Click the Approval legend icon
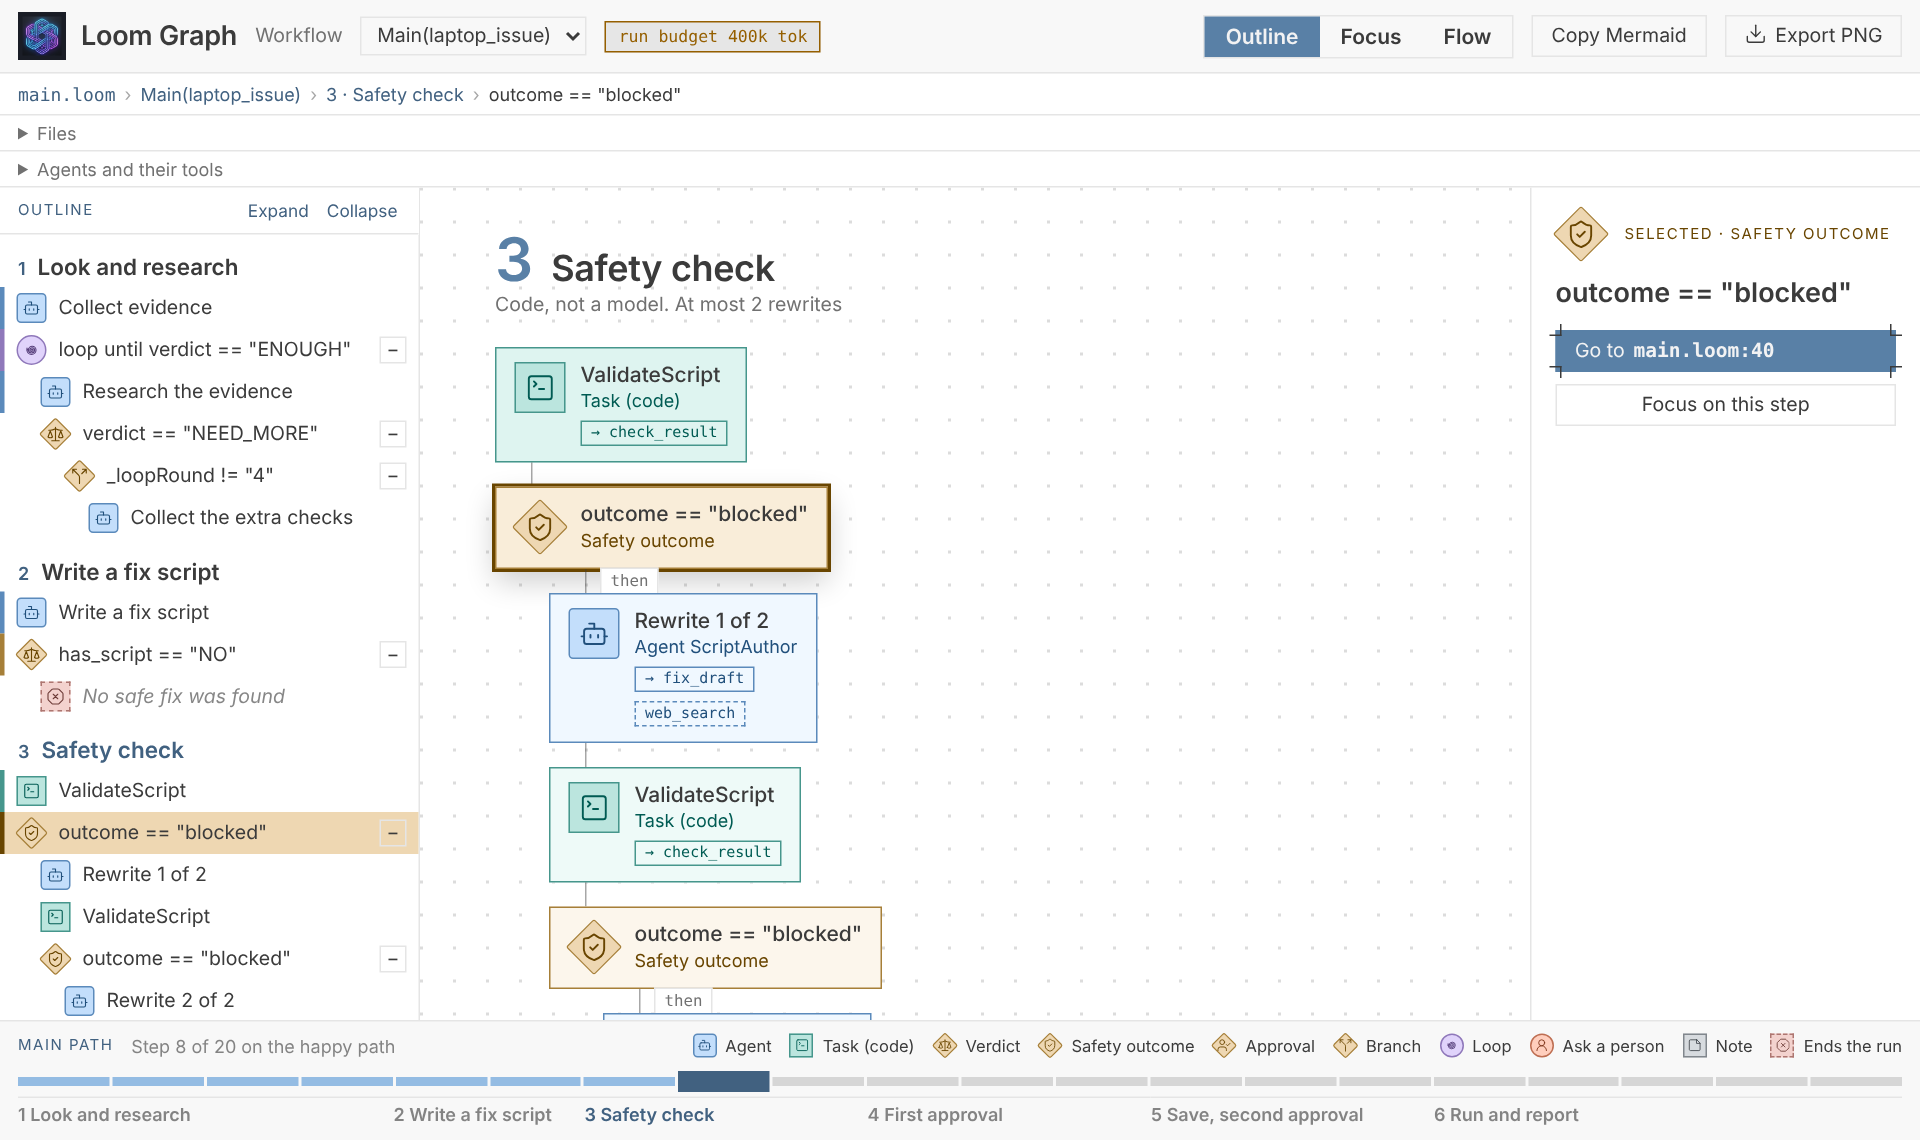Image resolution: width=1920 pixels, height=1140 pixels. coord(1224,1046)
